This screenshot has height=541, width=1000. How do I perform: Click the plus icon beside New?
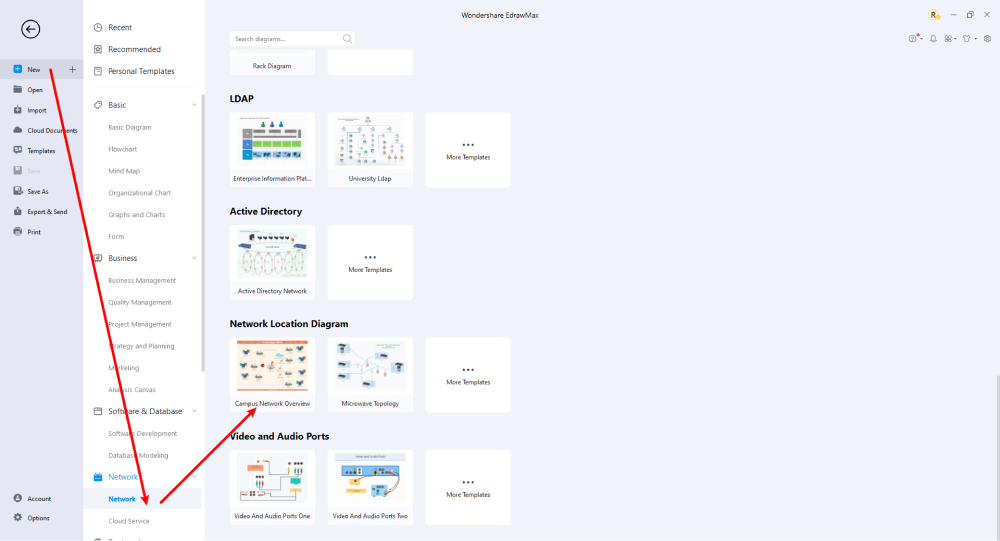[x=72, y=69]
